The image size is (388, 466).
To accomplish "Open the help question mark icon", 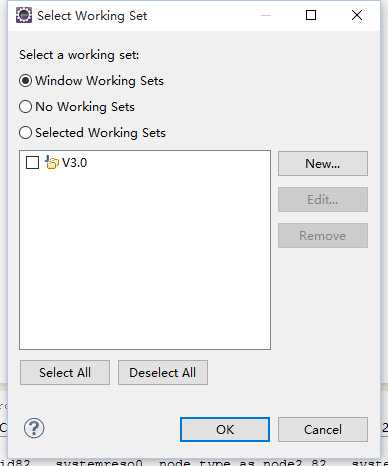I will (x=34, y=428).
